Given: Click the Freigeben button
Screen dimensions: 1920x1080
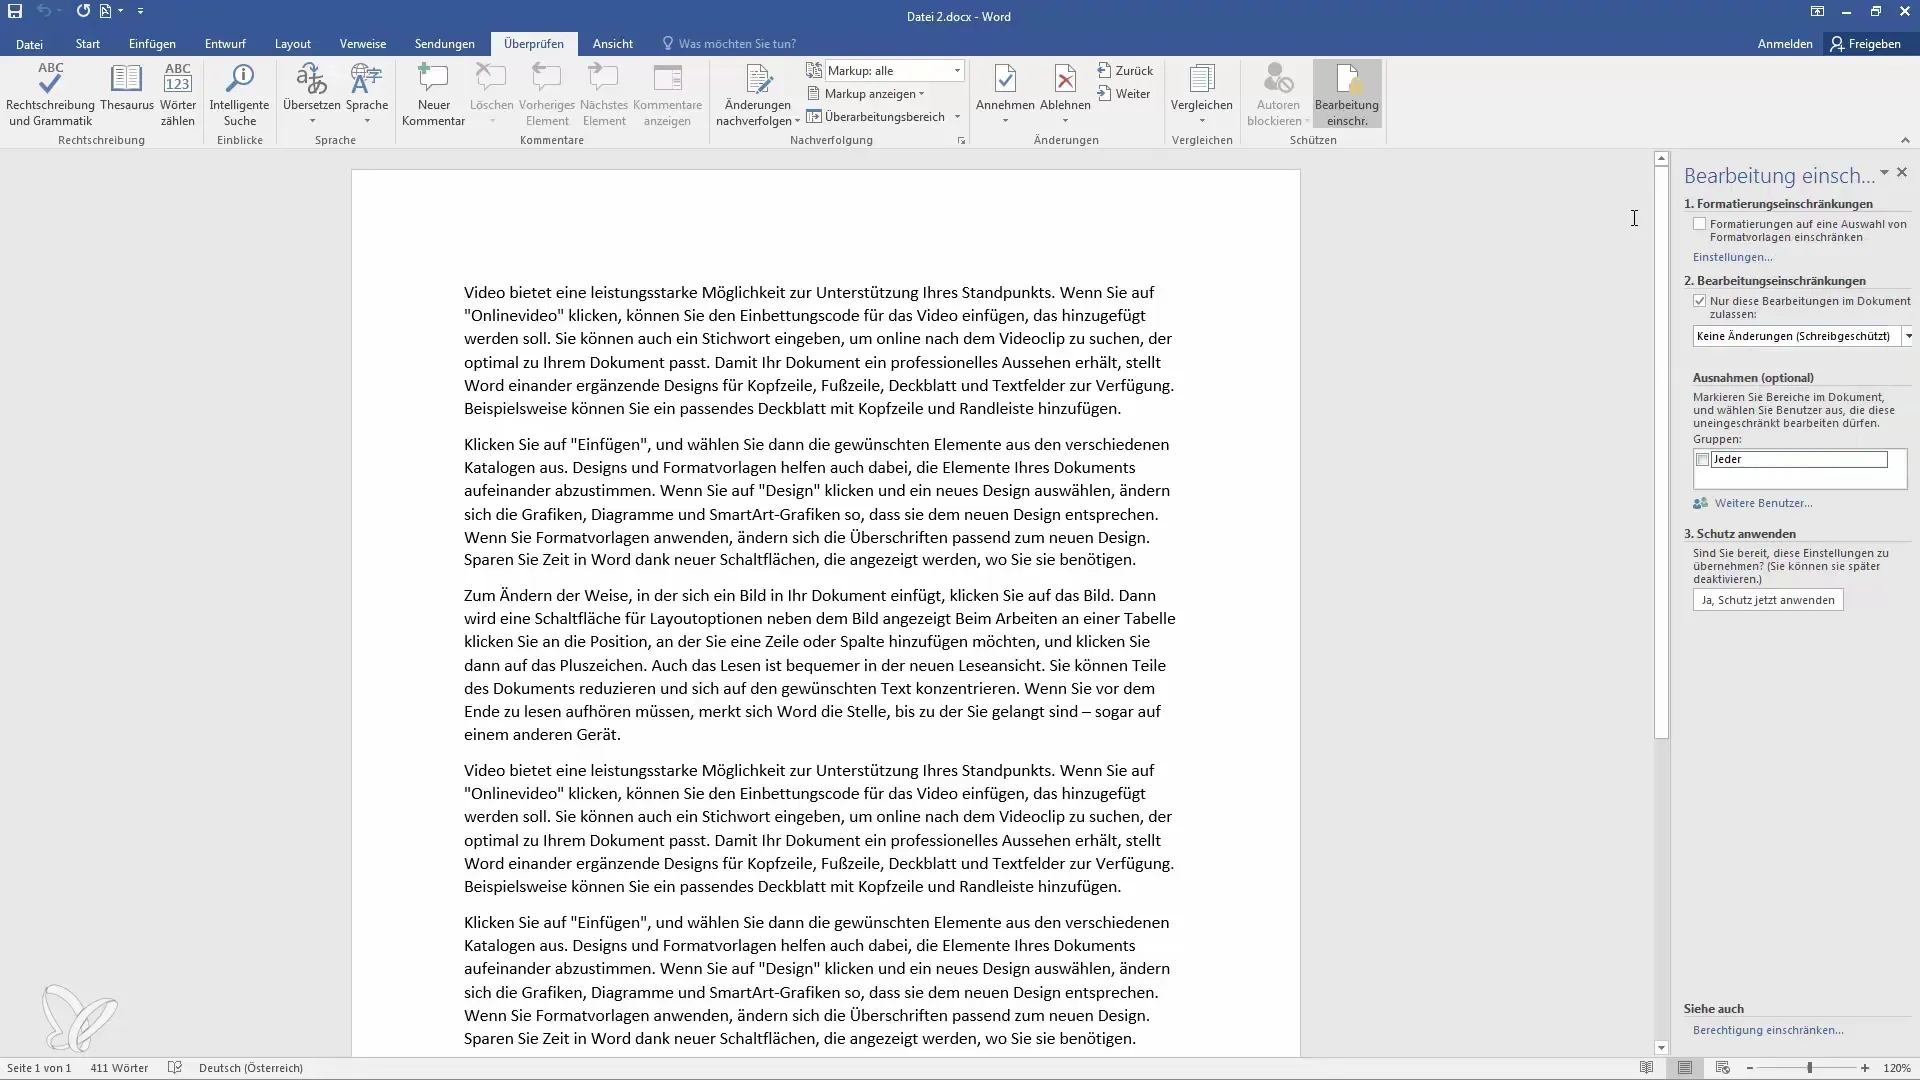Looking at the screenshot, I should [1865, 44].
